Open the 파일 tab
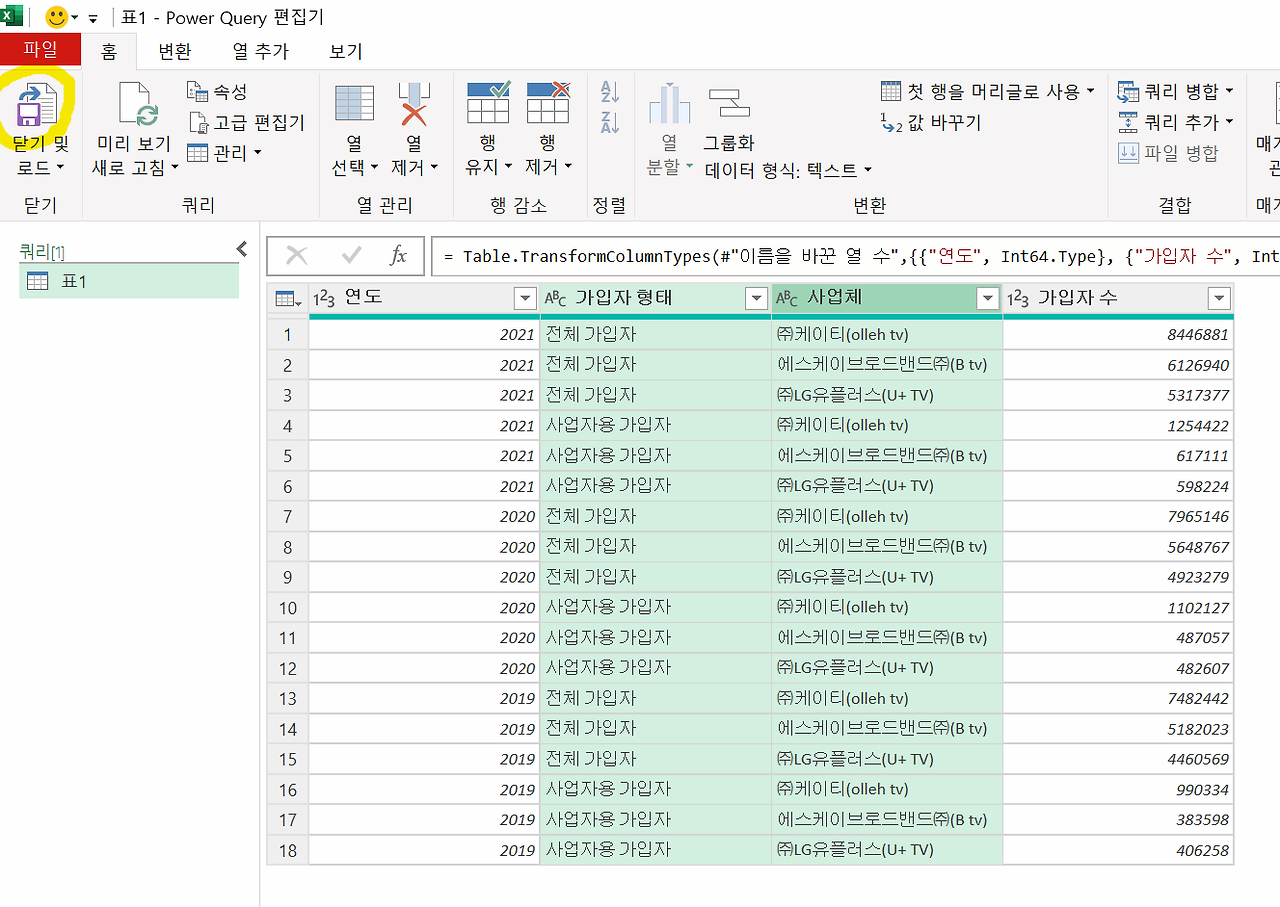Image resolution: width=1280 pixels, height=907 pixels. (x=41, y=50)
